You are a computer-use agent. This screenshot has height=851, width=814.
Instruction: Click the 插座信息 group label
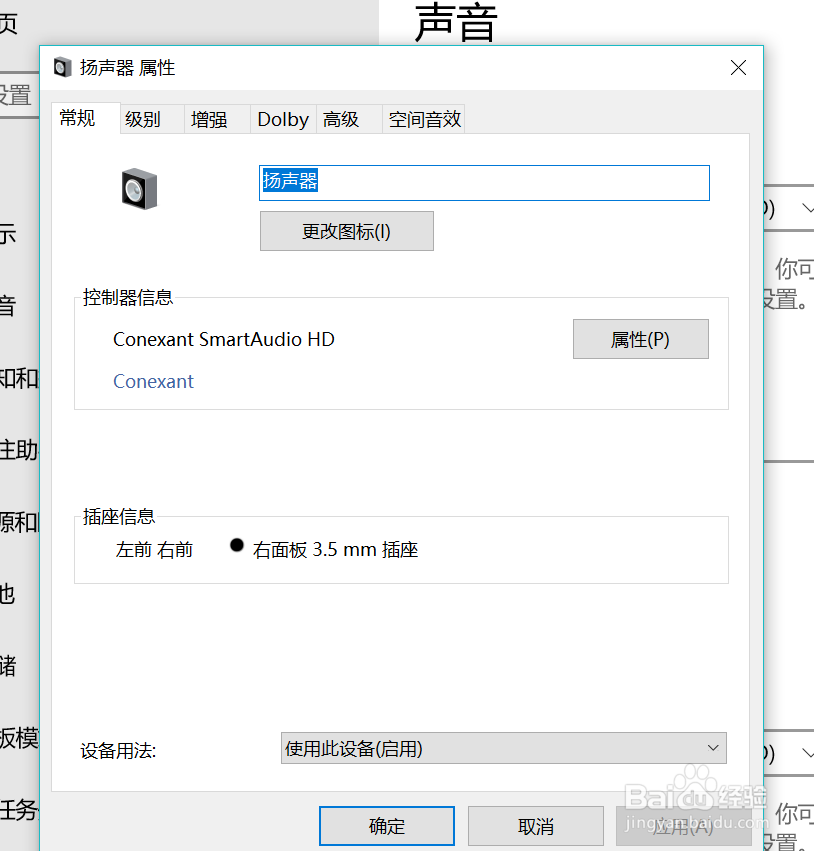point(119,517)
